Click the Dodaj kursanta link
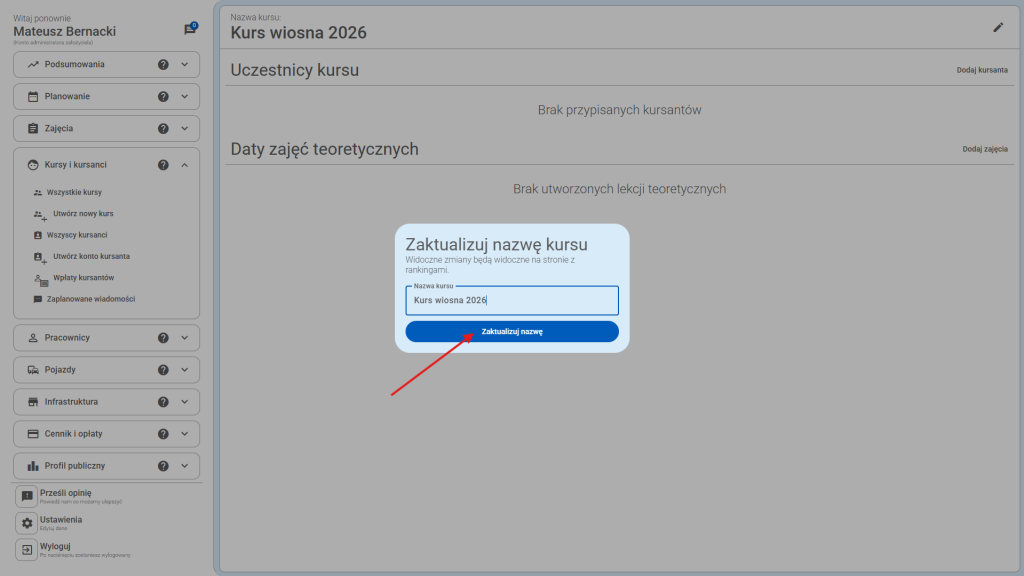 [x=982, y=71]
